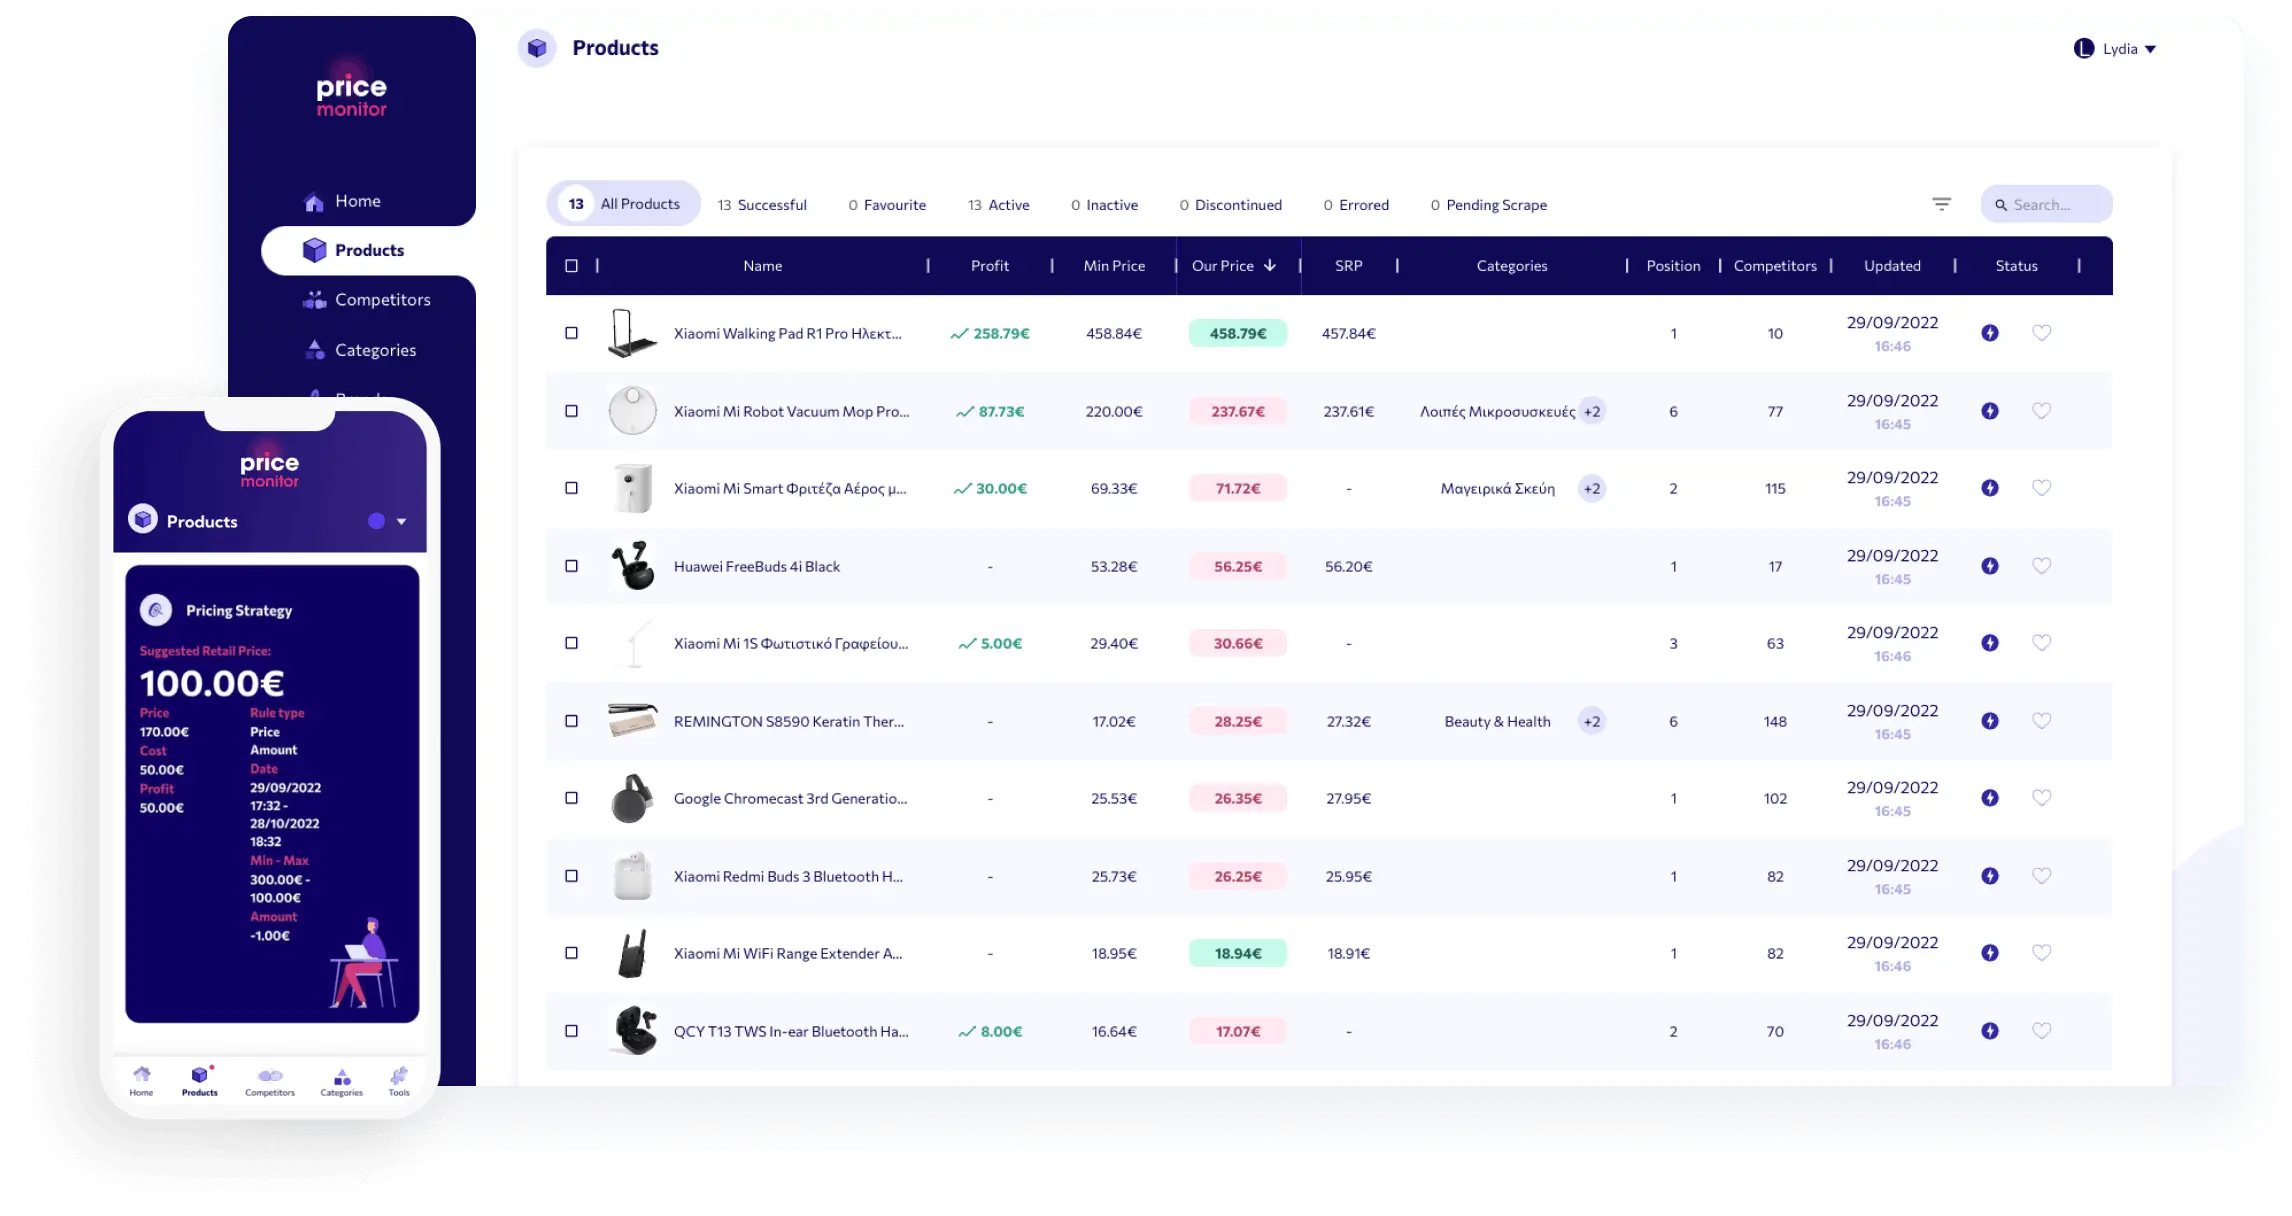Click Lydia's profile avatar icon

click(2084, 48)
